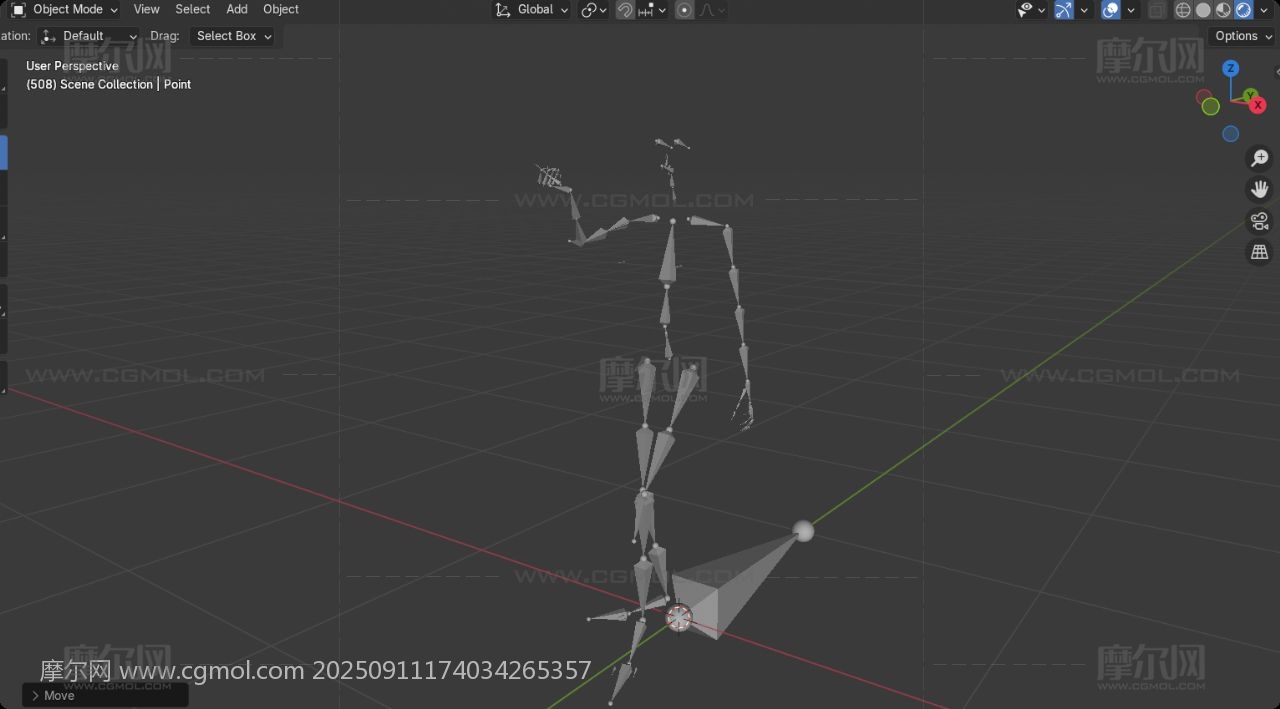Viewport: 1280px width, 709px height.
Task: Toggle the Show Gizmo button
Action: (1064, 10)
